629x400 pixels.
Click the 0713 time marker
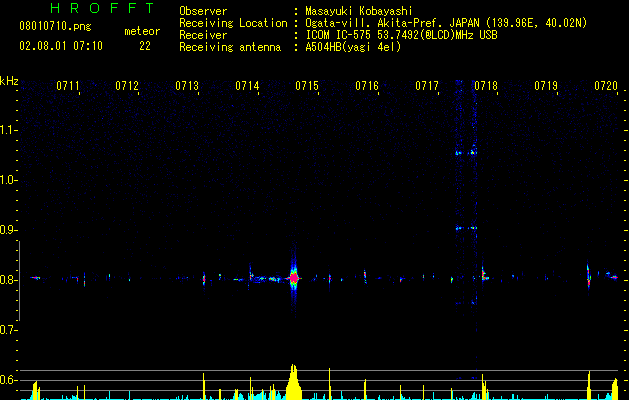[x=187, y=86]
